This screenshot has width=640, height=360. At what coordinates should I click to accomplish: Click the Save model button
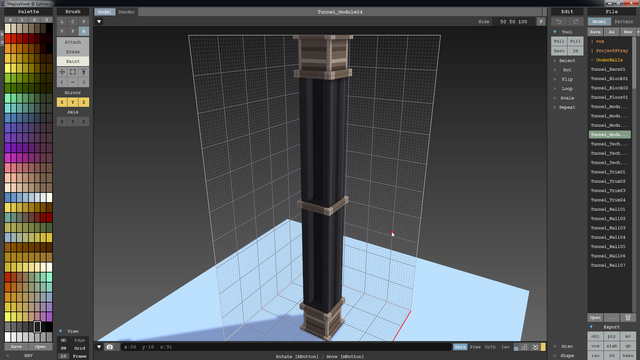(595, 32)
